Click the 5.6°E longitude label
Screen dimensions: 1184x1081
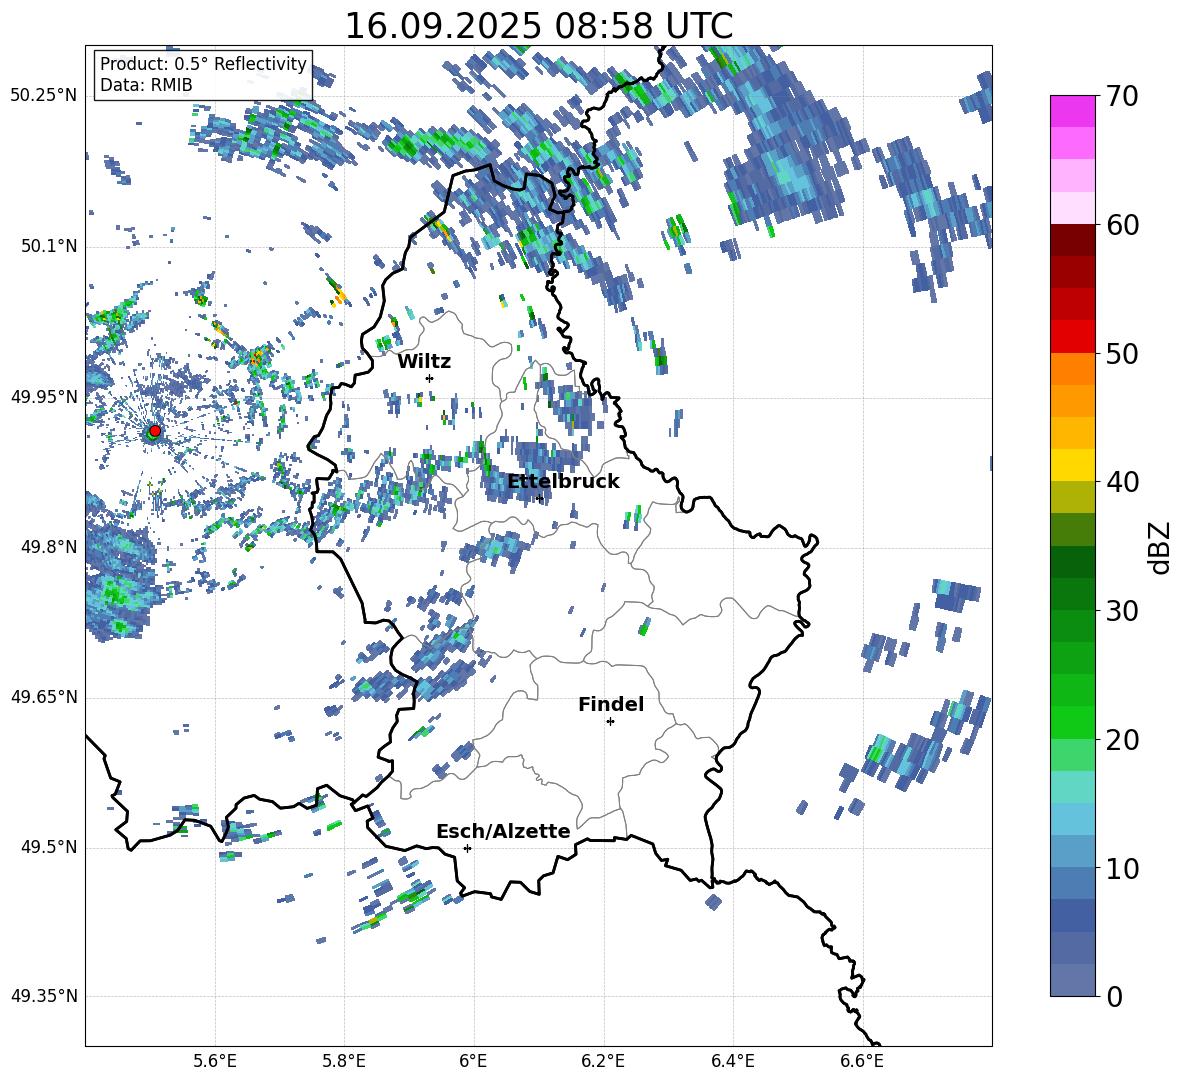[215, 1061]
